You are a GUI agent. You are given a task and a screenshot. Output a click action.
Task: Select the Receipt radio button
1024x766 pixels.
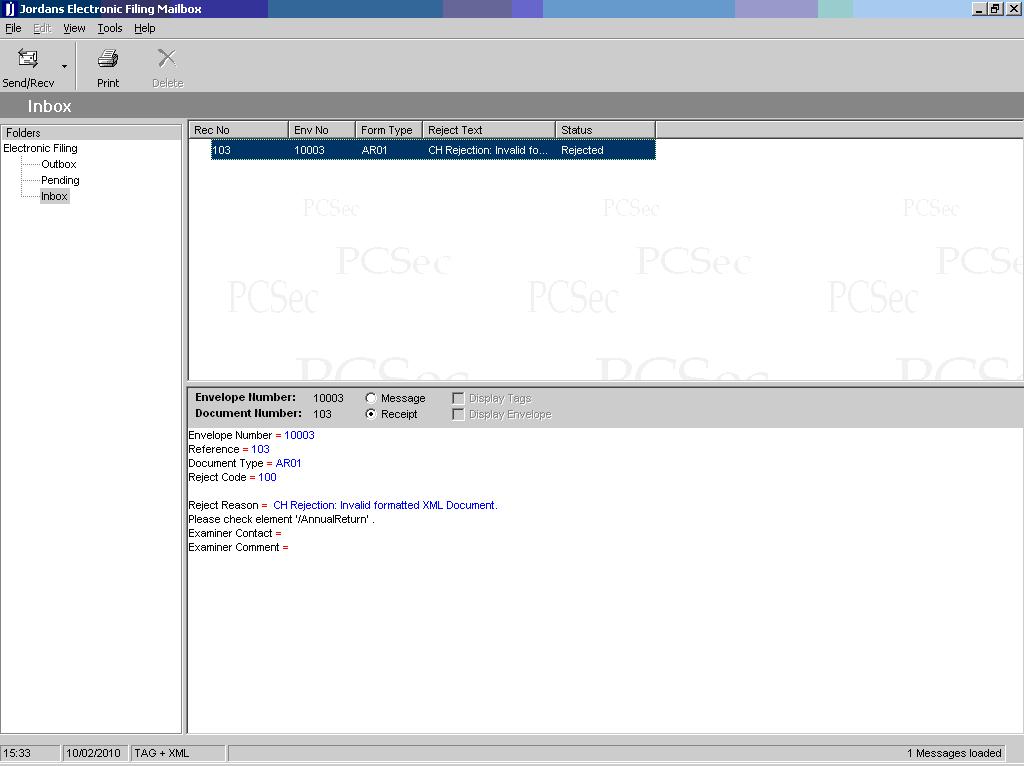point(371,414)
